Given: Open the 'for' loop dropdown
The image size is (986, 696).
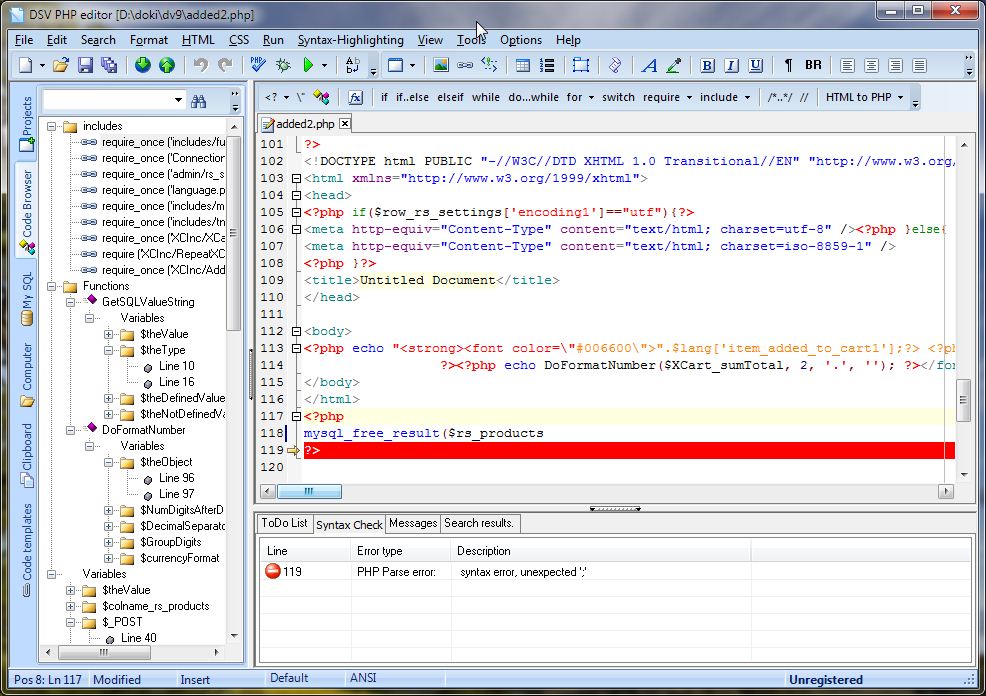Looking at the screenshot, I should 591,98.
